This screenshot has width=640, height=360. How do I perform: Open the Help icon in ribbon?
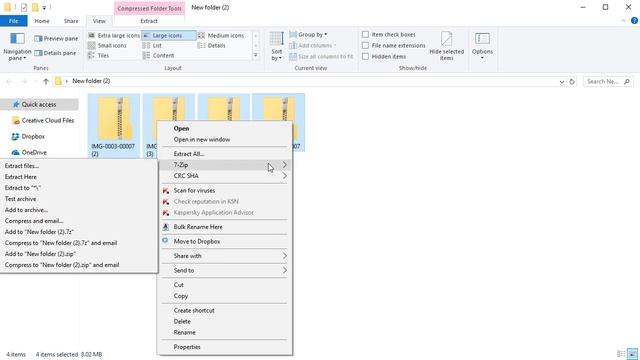point(634,21)
